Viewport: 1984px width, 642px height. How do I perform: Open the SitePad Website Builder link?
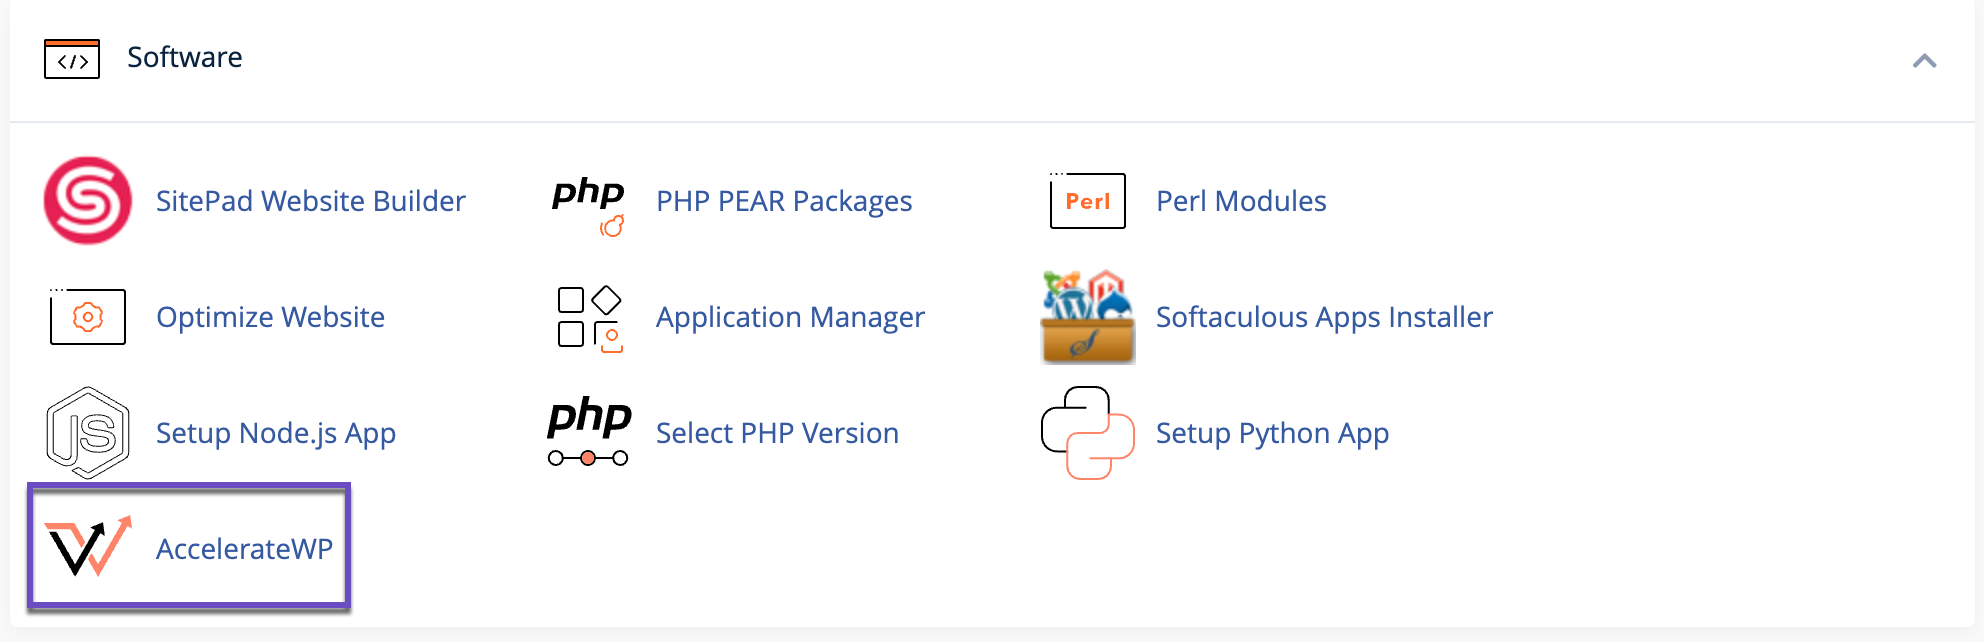[x=310, y=201]
